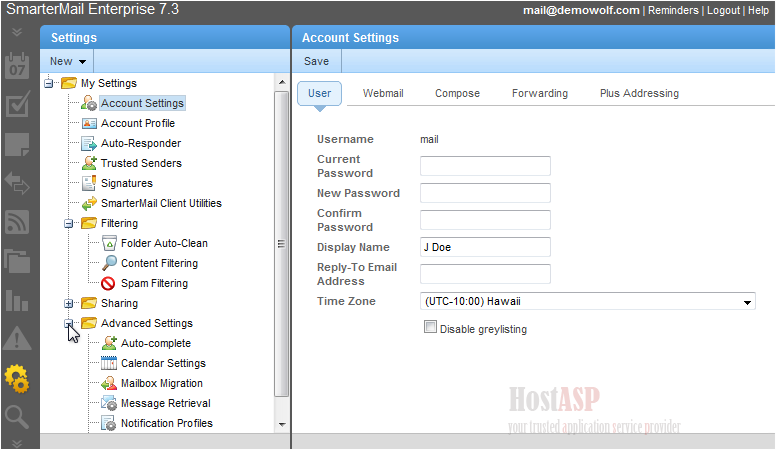776x450 pixels.
Task: Open the calendar icon in left sidebar
Action: pyautogui.click(x=17, y=66)
